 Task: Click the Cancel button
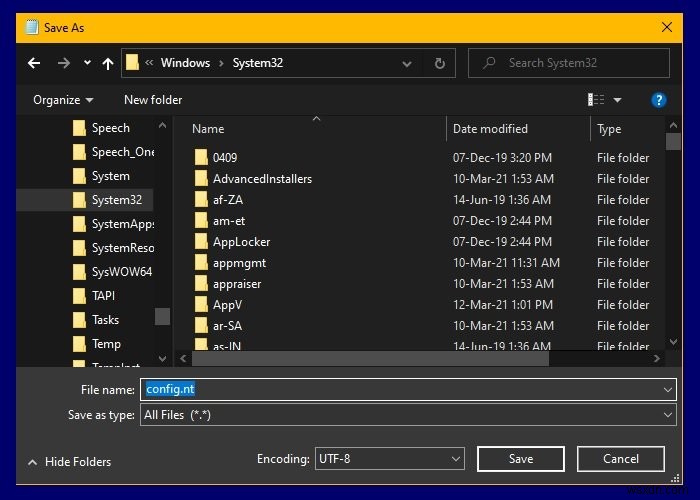click(x=621, y=458)
